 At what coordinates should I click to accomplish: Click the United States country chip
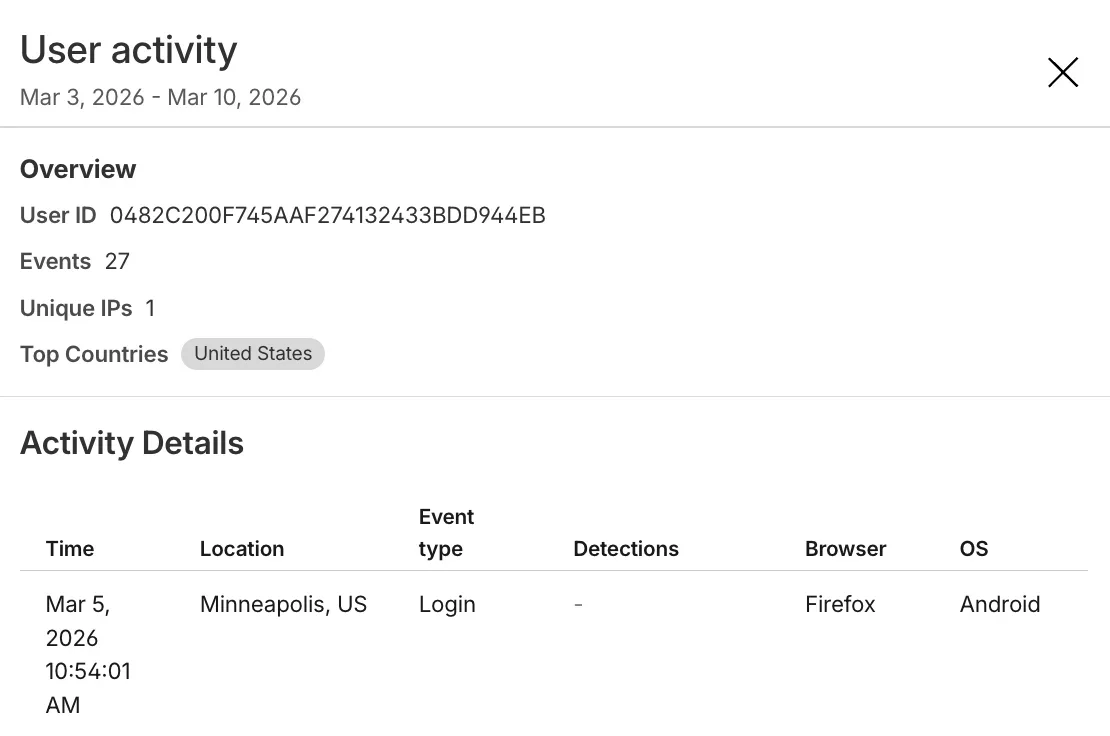pyautogui.click(x=252, y=353)
